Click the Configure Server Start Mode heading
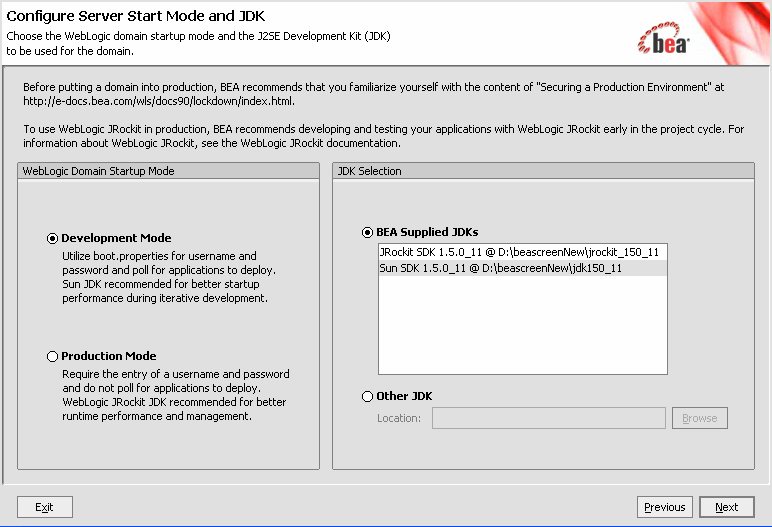Image resolution: width=772 pixels, height=527 pixels. pos(136,16)
